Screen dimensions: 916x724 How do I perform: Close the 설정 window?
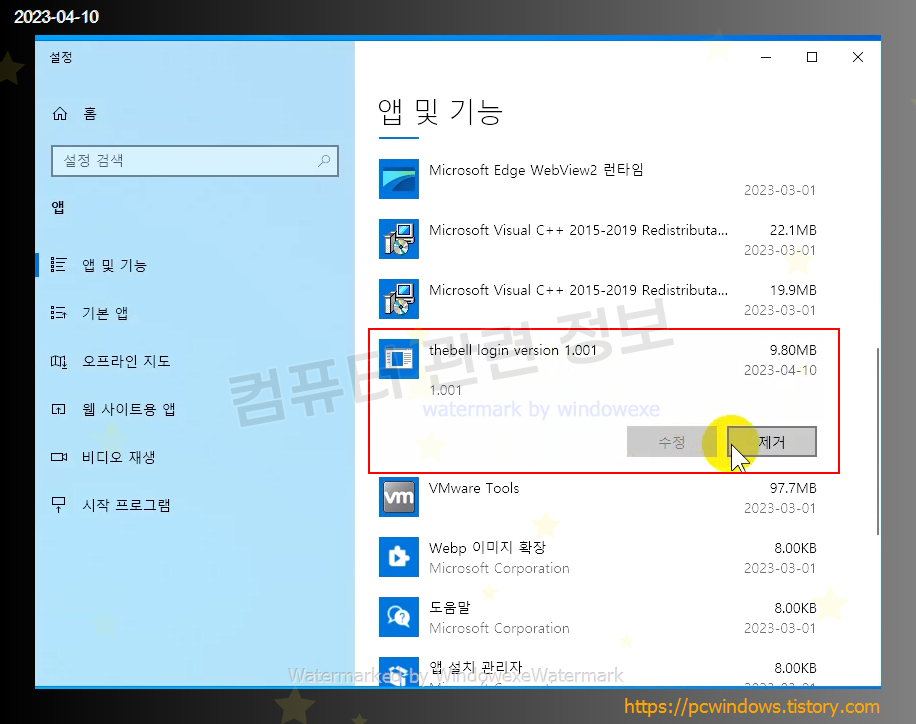tap(858, 57)
